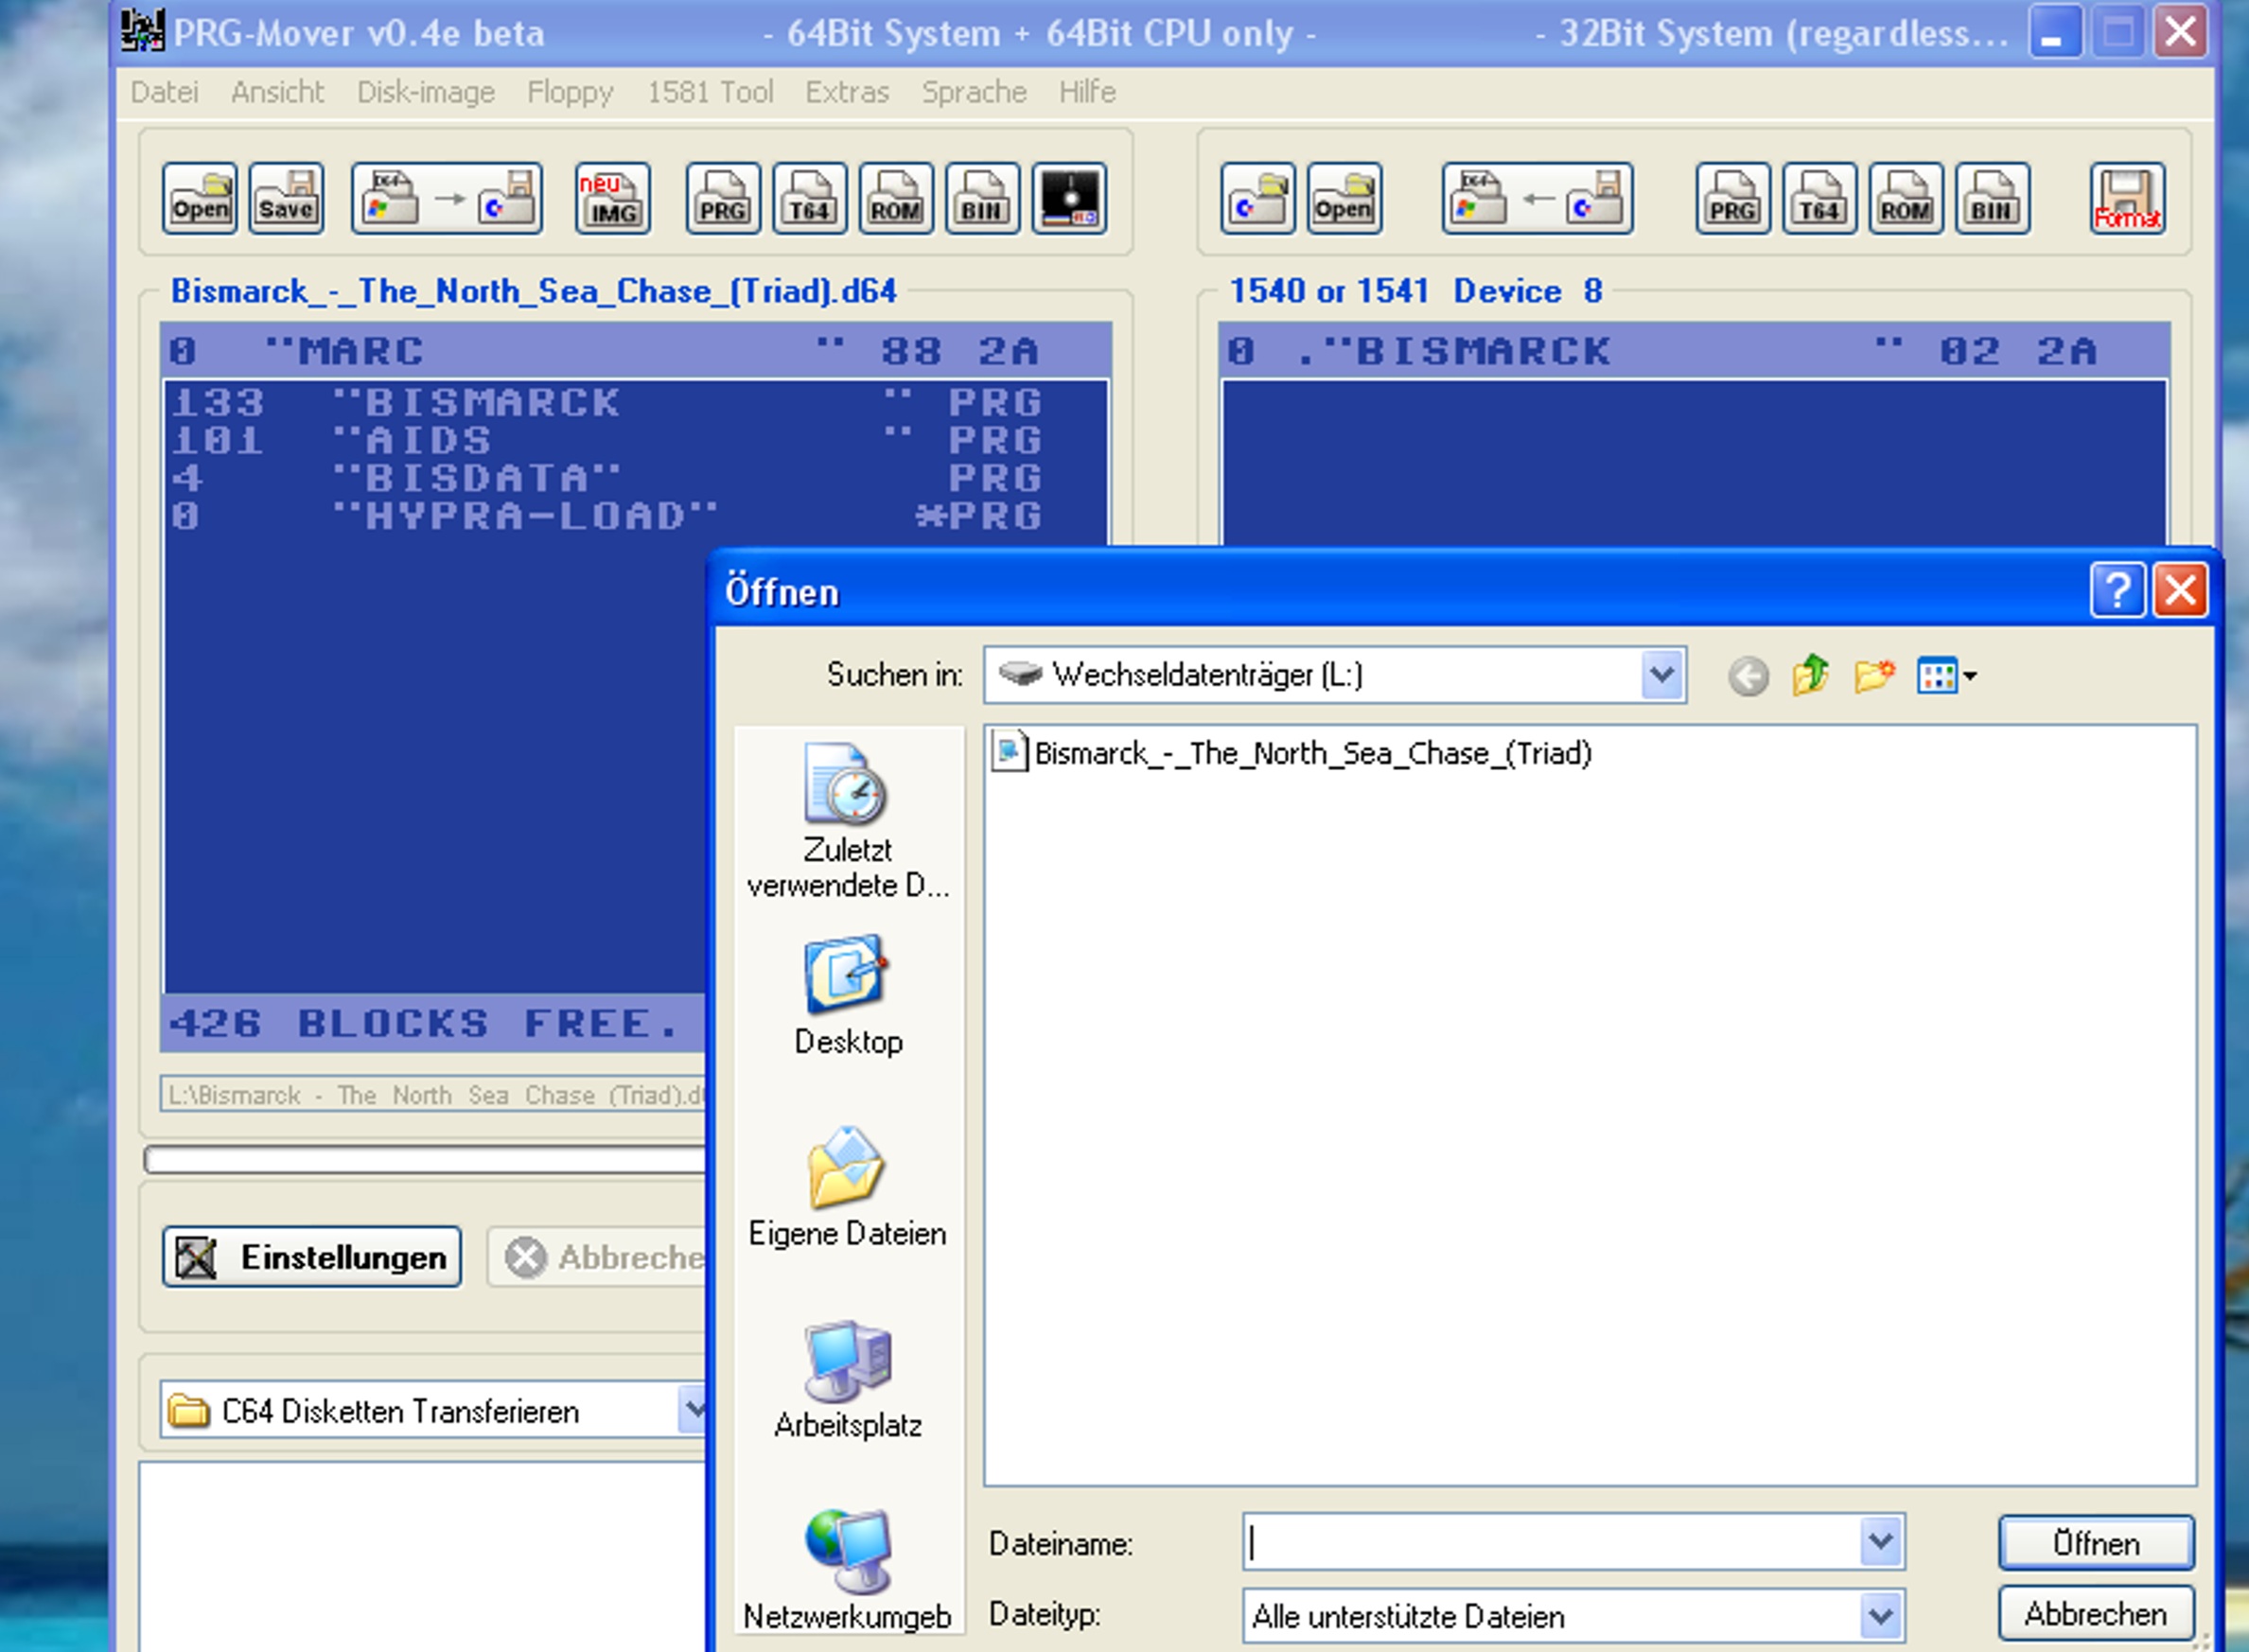Open the Floppy menu

pyautogui.click(x=570, y=92)
